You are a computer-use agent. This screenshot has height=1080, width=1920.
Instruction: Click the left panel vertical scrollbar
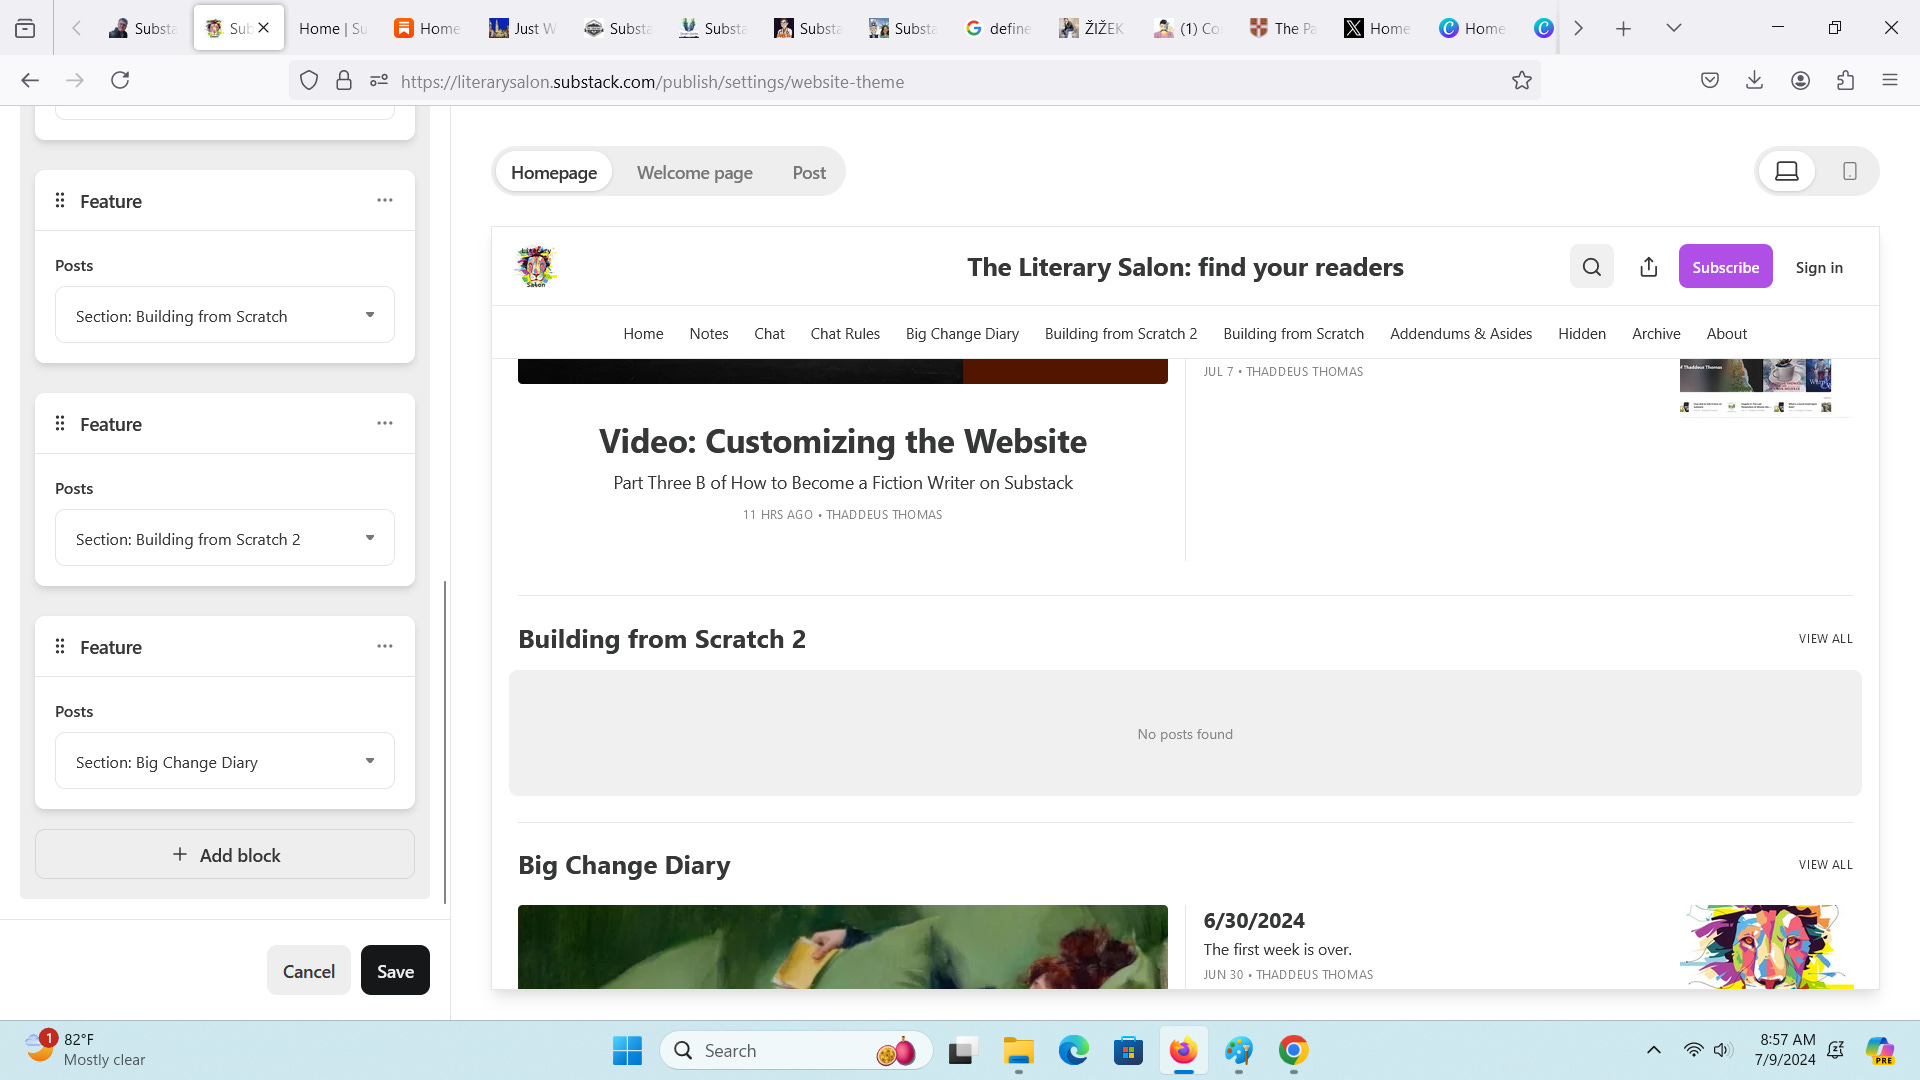coord(445,740)
